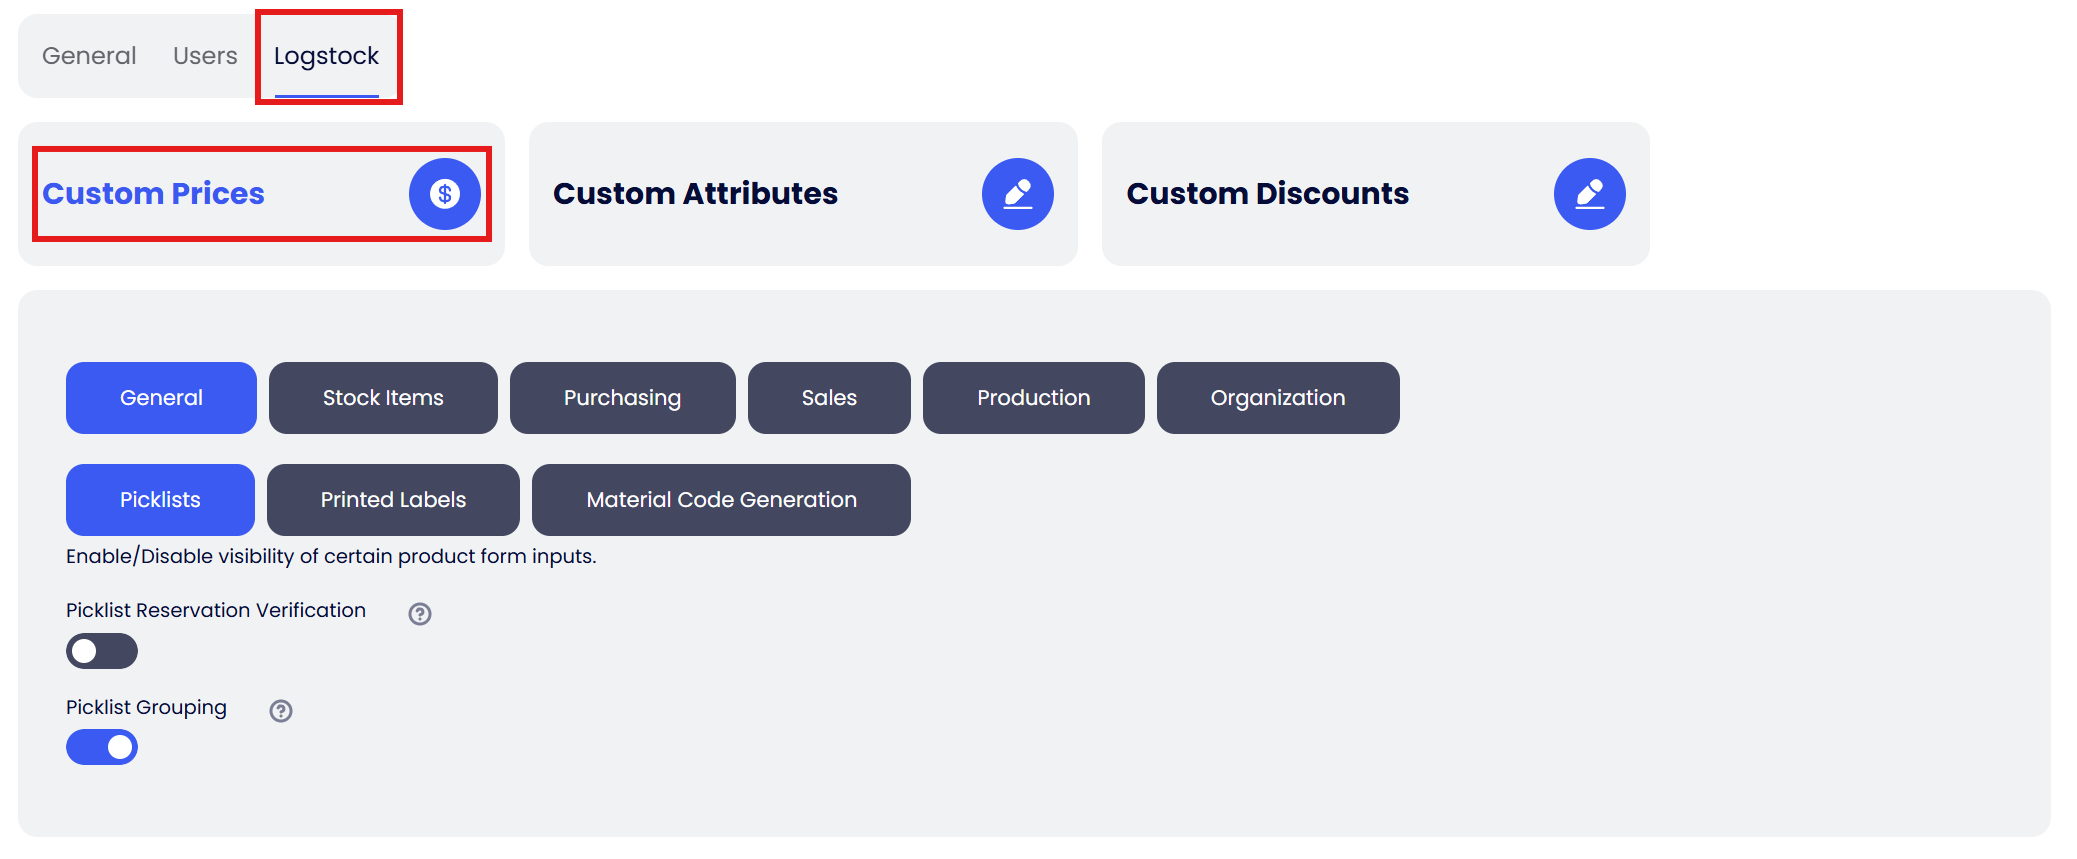Click the edit icon on Custom Discounts

tap(1589, 194)
